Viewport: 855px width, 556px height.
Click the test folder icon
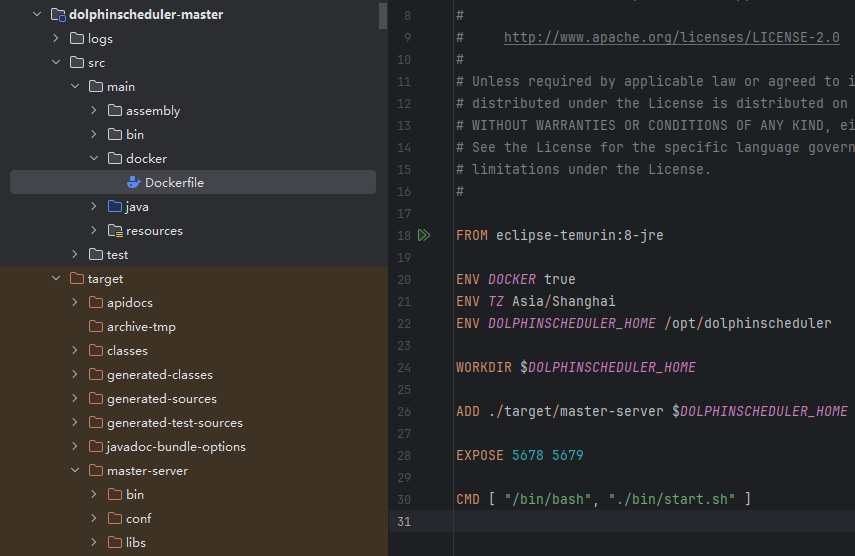96,255
